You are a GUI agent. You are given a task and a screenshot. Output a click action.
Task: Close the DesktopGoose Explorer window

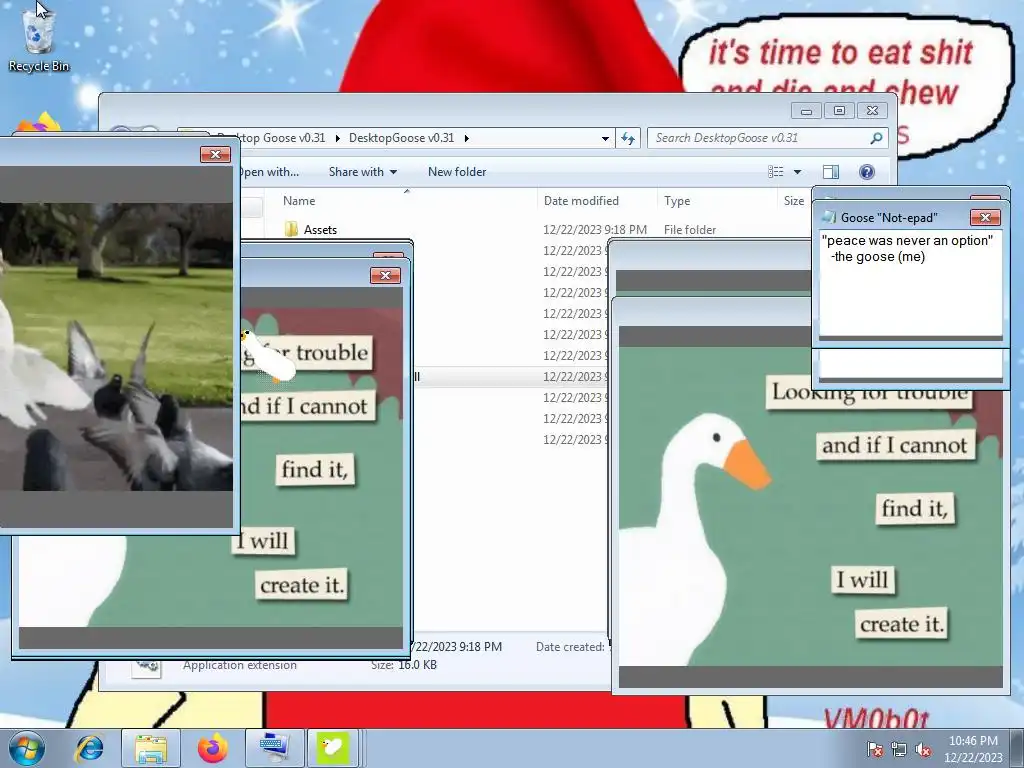pos(872,110)
